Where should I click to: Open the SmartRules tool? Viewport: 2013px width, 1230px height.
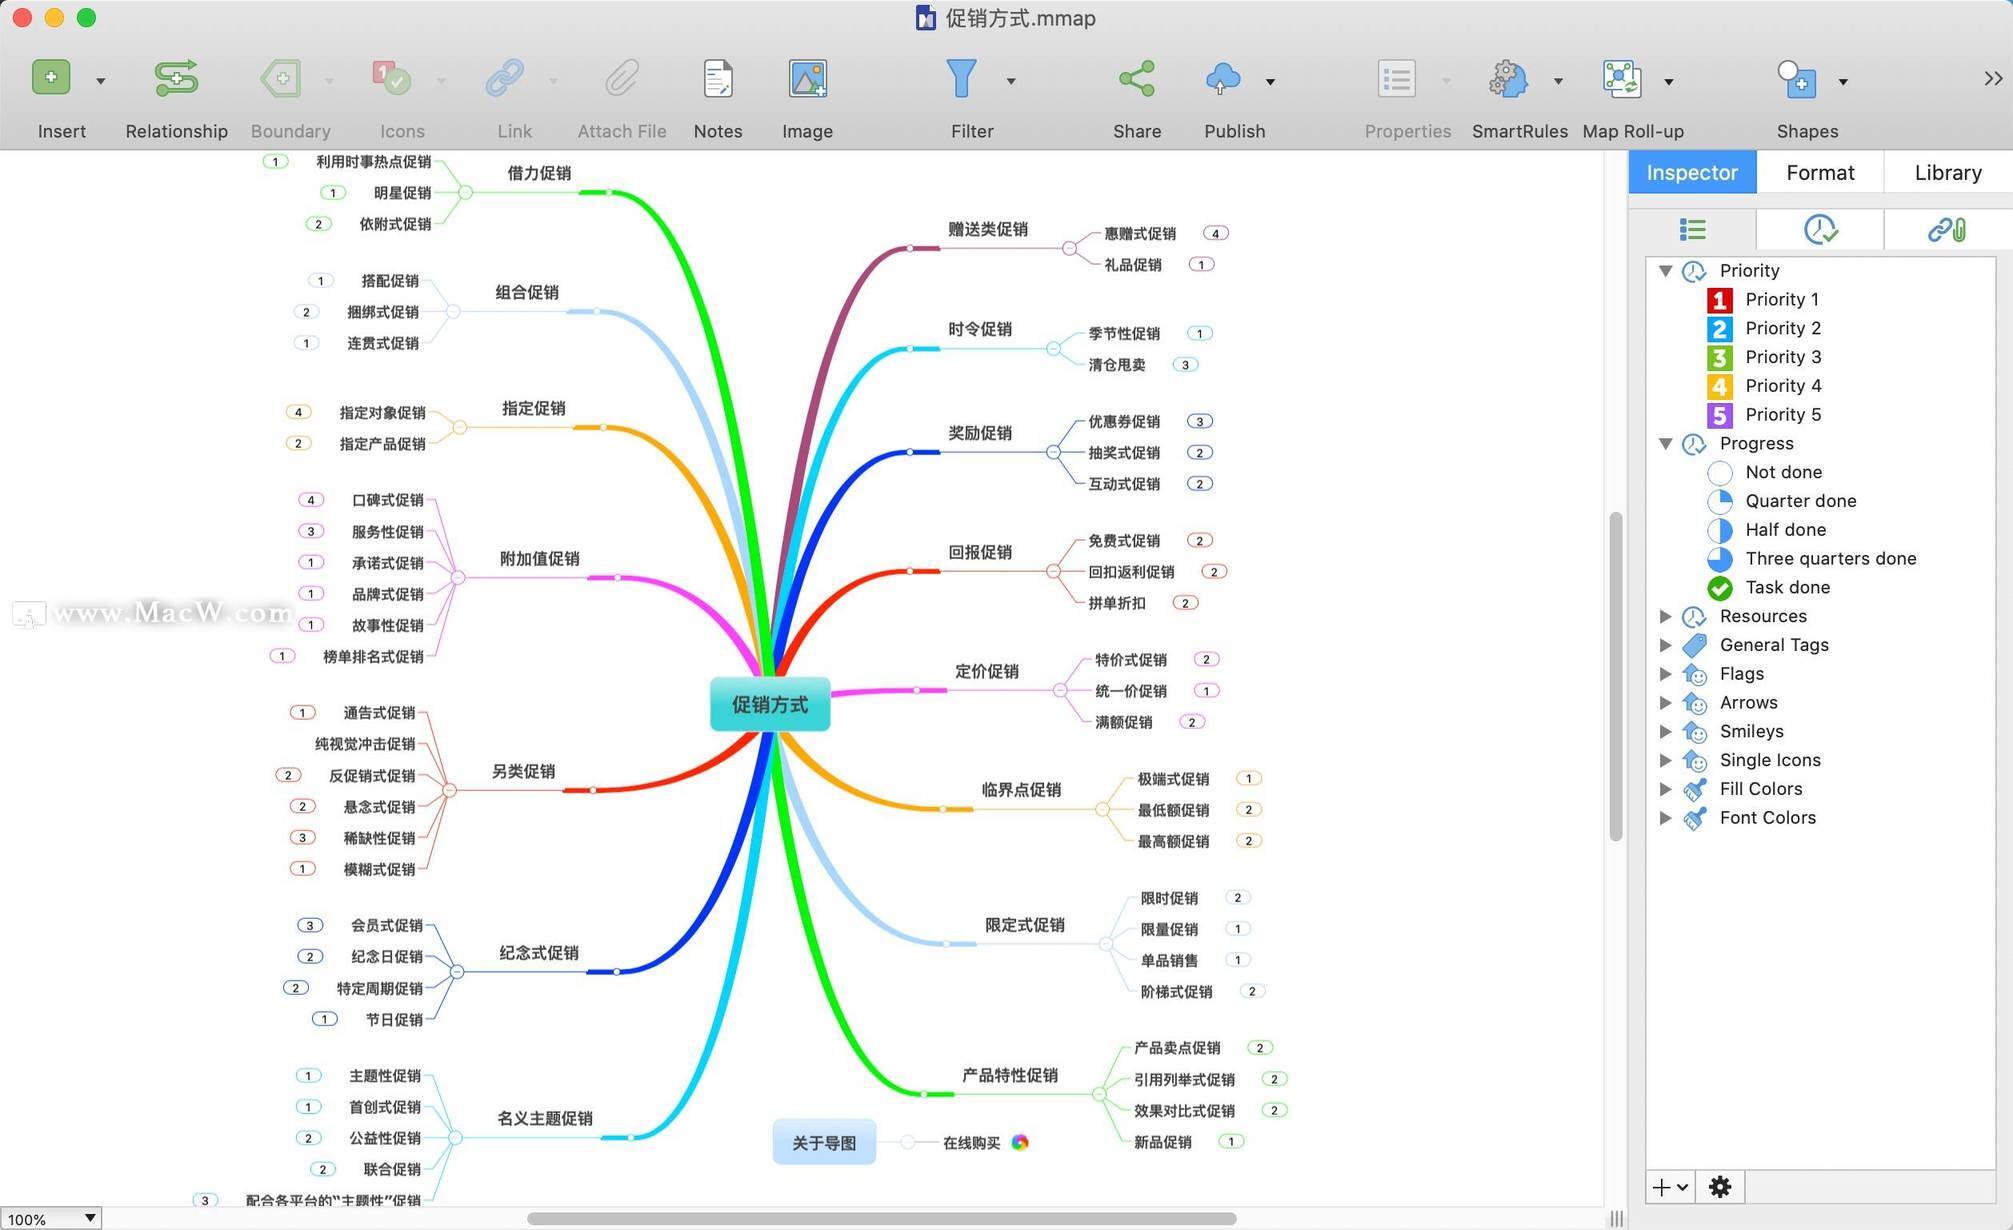[1508, 79]
